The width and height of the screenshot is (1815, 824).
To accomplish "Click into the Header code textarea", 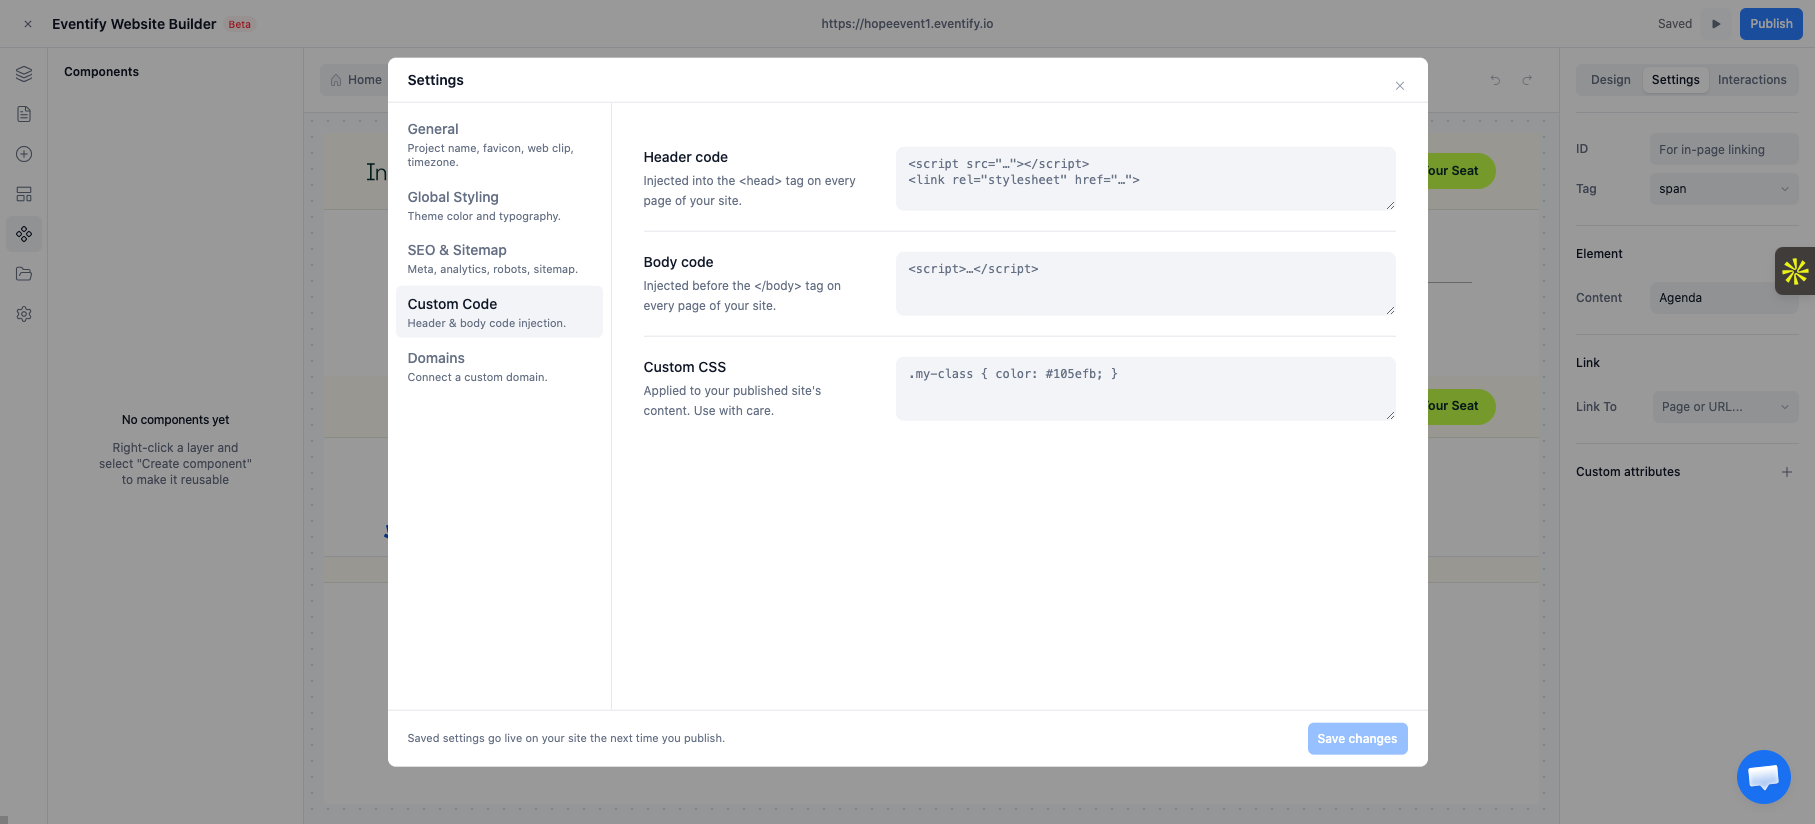I will click(1145, 179).
